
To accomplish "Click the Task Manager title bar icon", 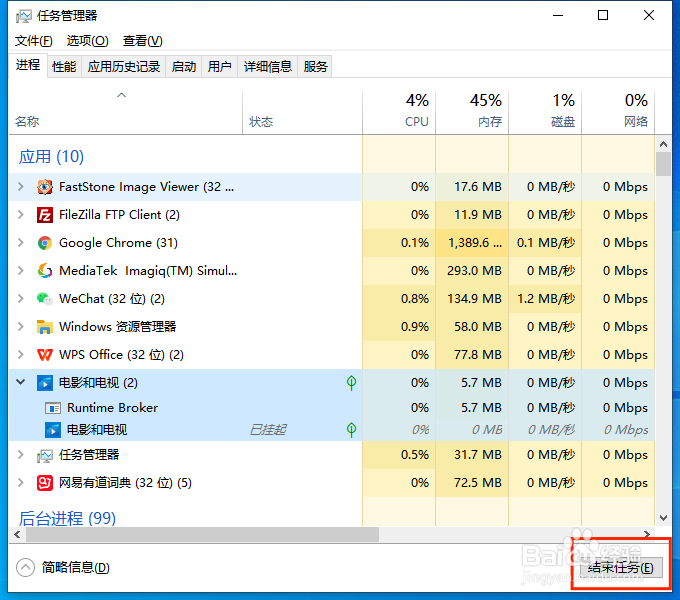I will pyautogui.click(x=23, y=16).
